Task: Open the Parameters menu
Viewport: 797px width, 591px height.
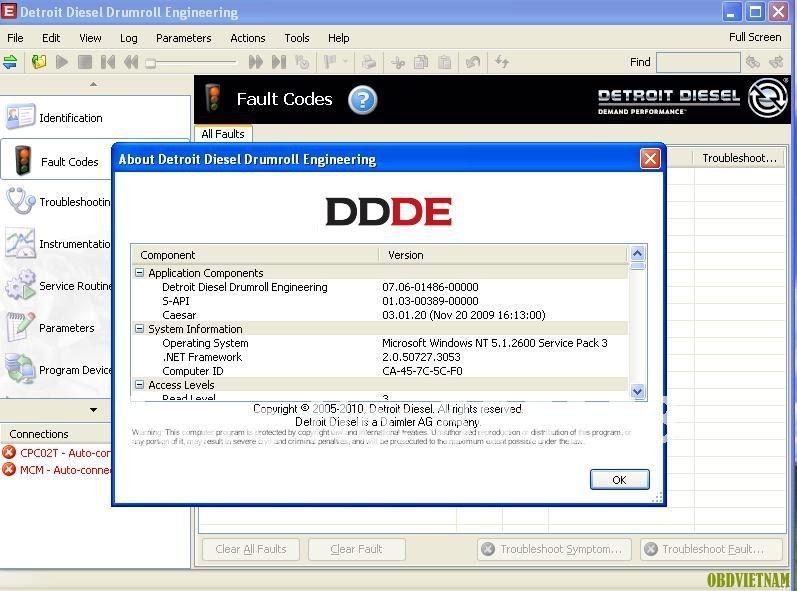Action: click(x=183, y=38)
